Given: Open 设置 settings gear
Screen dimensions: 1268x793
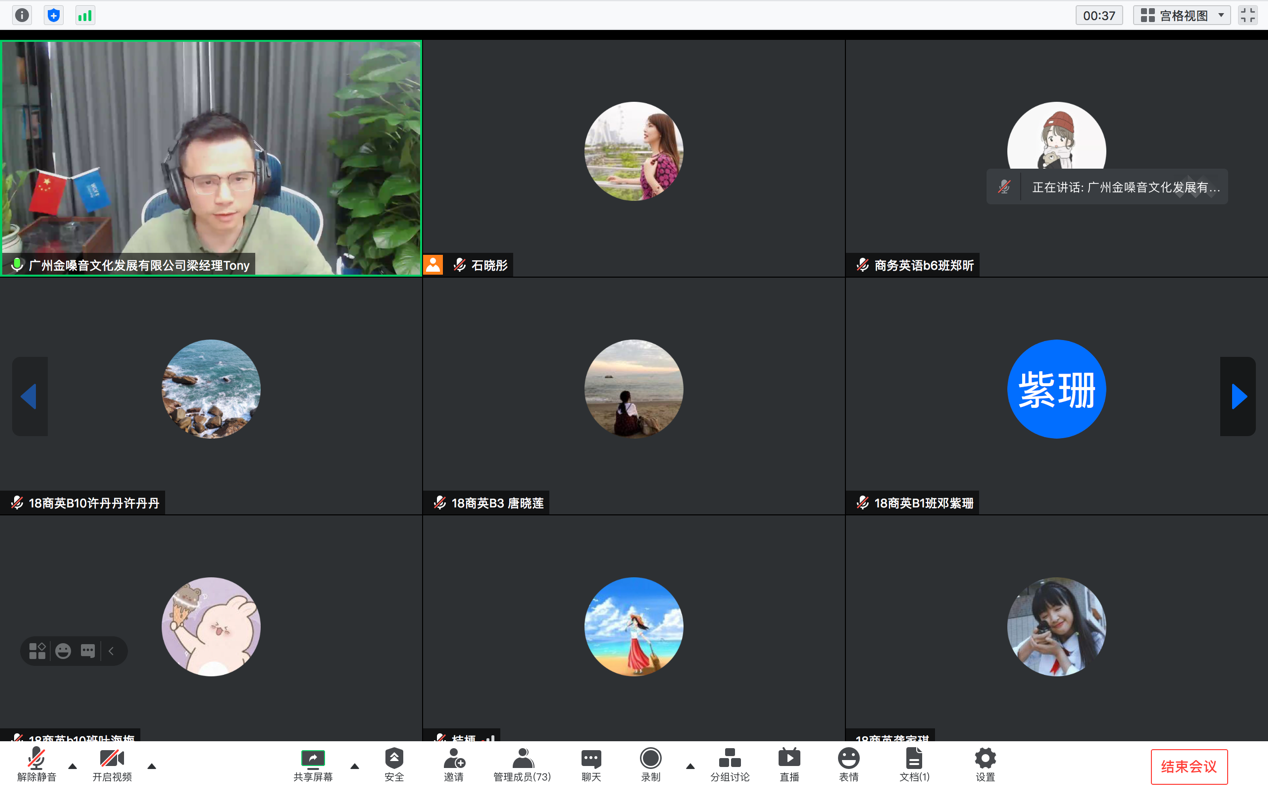Looking at the screenshot, I should click(x=985, y=765).
